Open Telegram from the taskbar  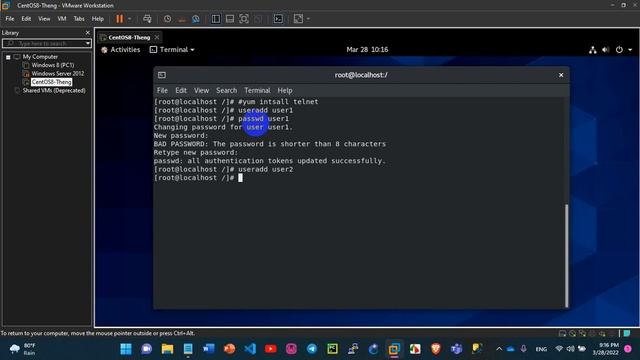click(x=312, y=349)
